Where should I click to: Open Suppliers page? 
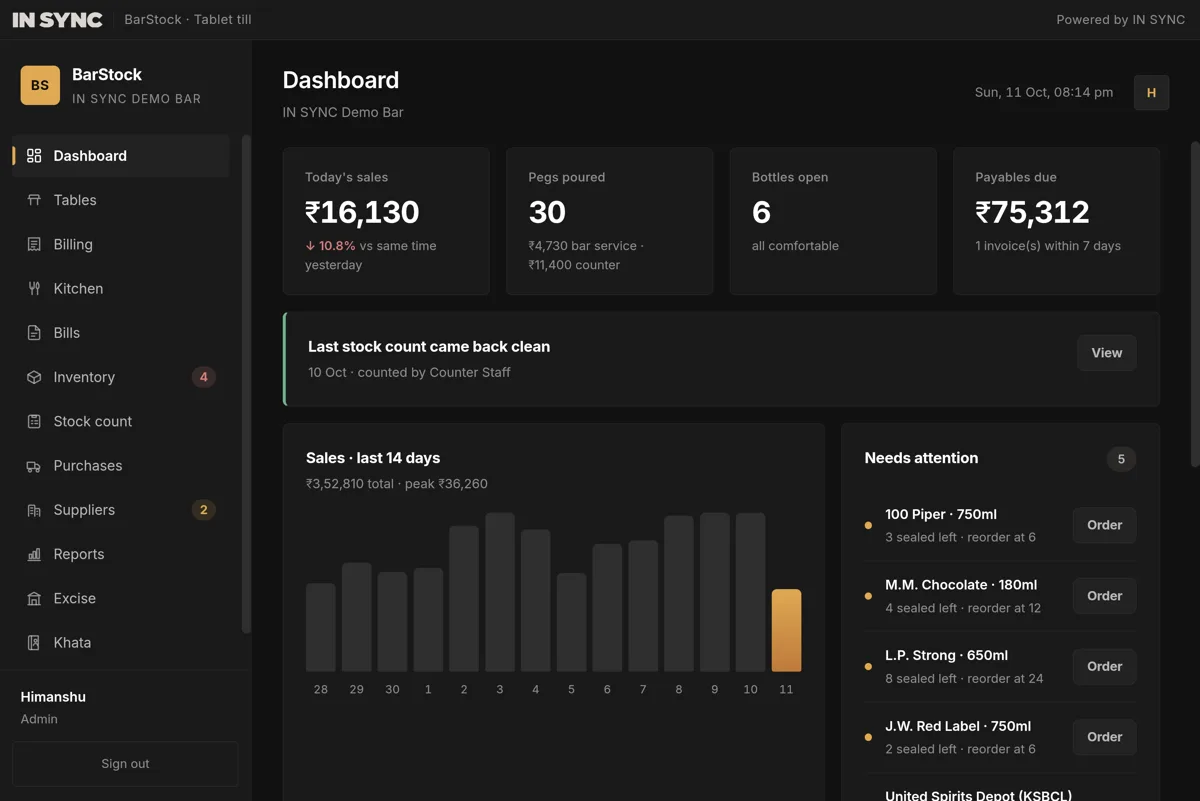[x=121, y=510]
